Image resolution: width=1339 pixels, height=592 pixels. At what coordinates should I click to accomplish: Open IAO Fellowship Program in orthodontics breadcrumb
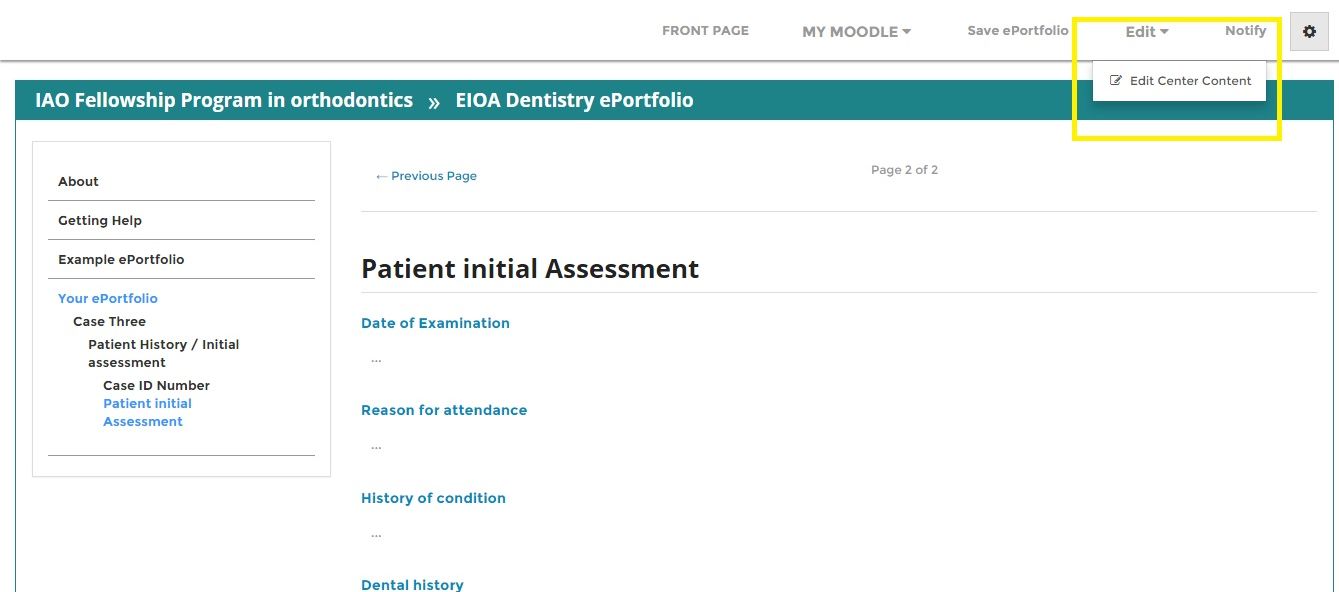[x=224, y=100]
